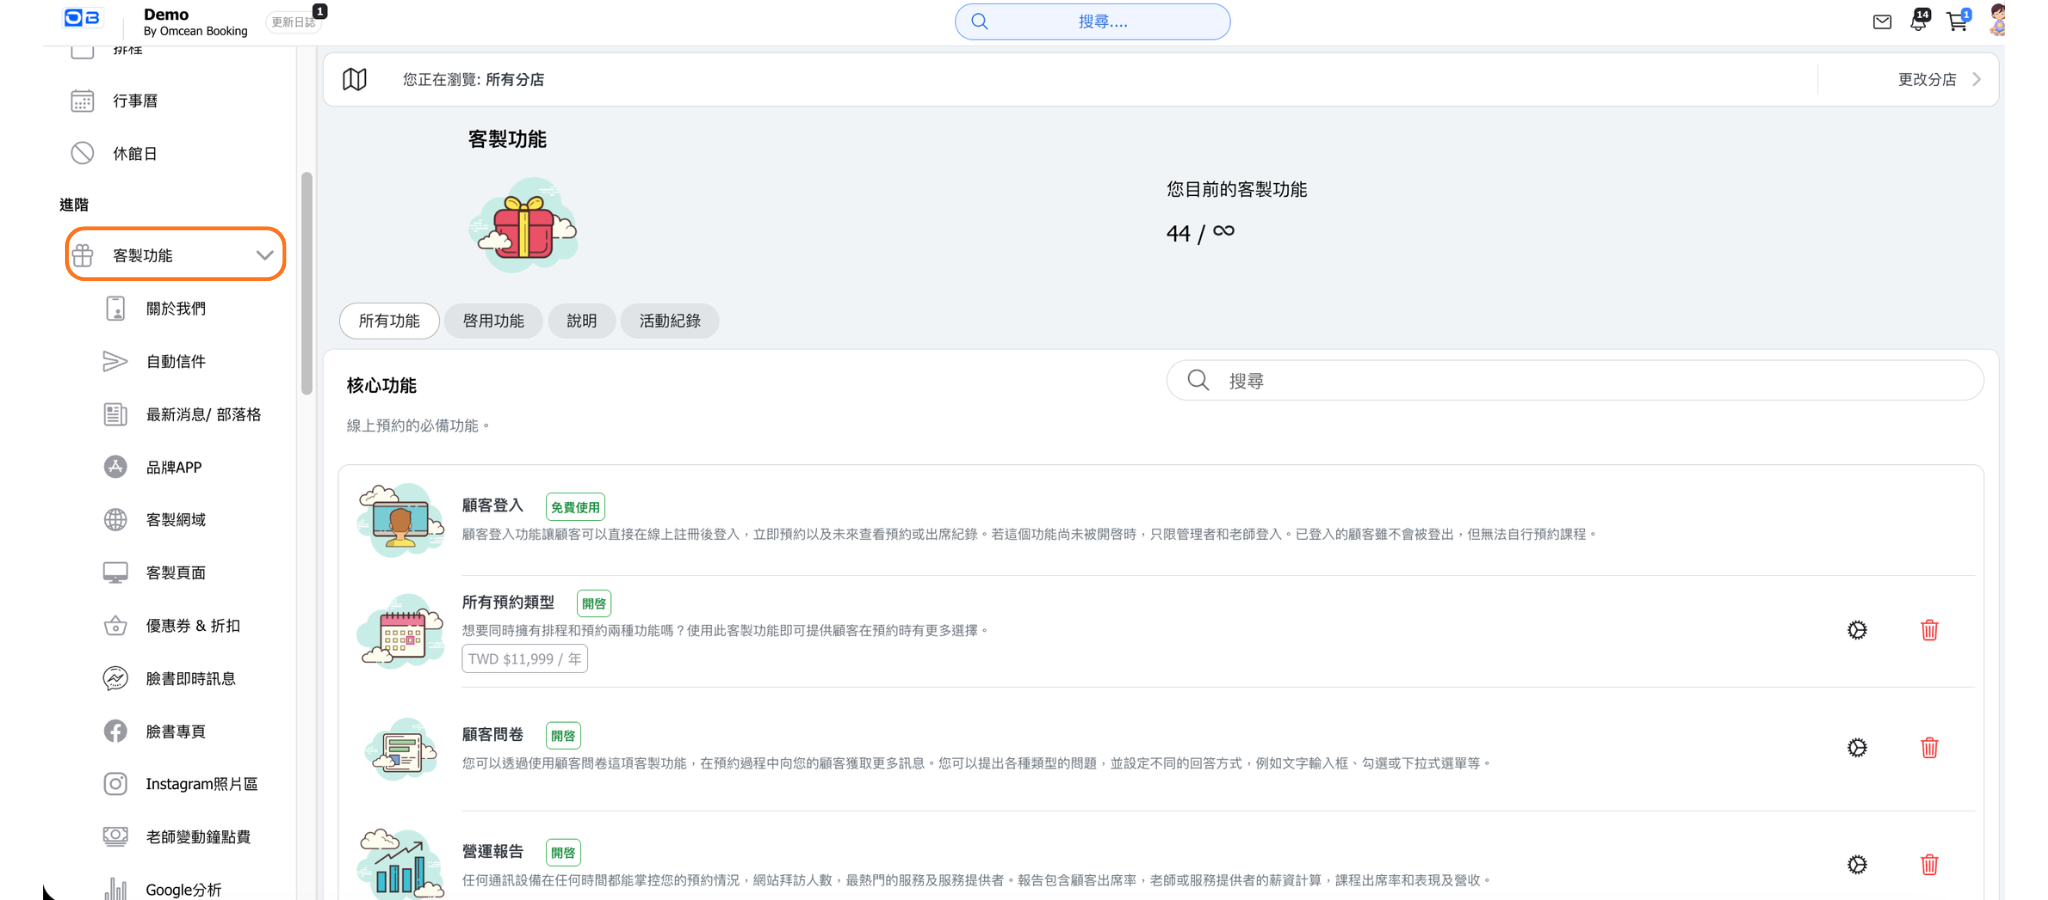Screen dimensions: 2048x900
Task: Click trash icon for 所有預約類型
Action: coord(1929,630)
